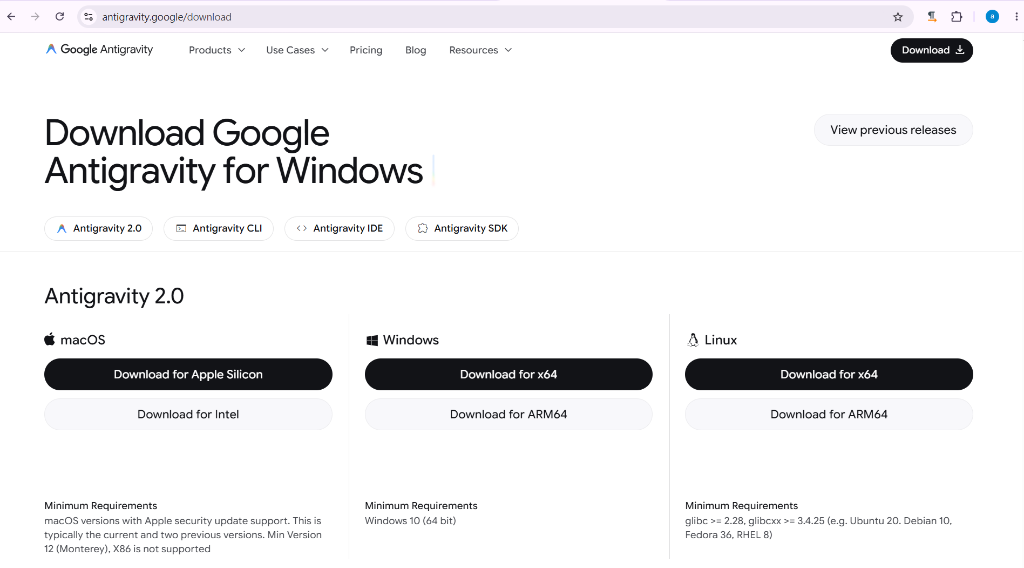Download Linux x64 package
1024x568 pixels.
(829, 374)
